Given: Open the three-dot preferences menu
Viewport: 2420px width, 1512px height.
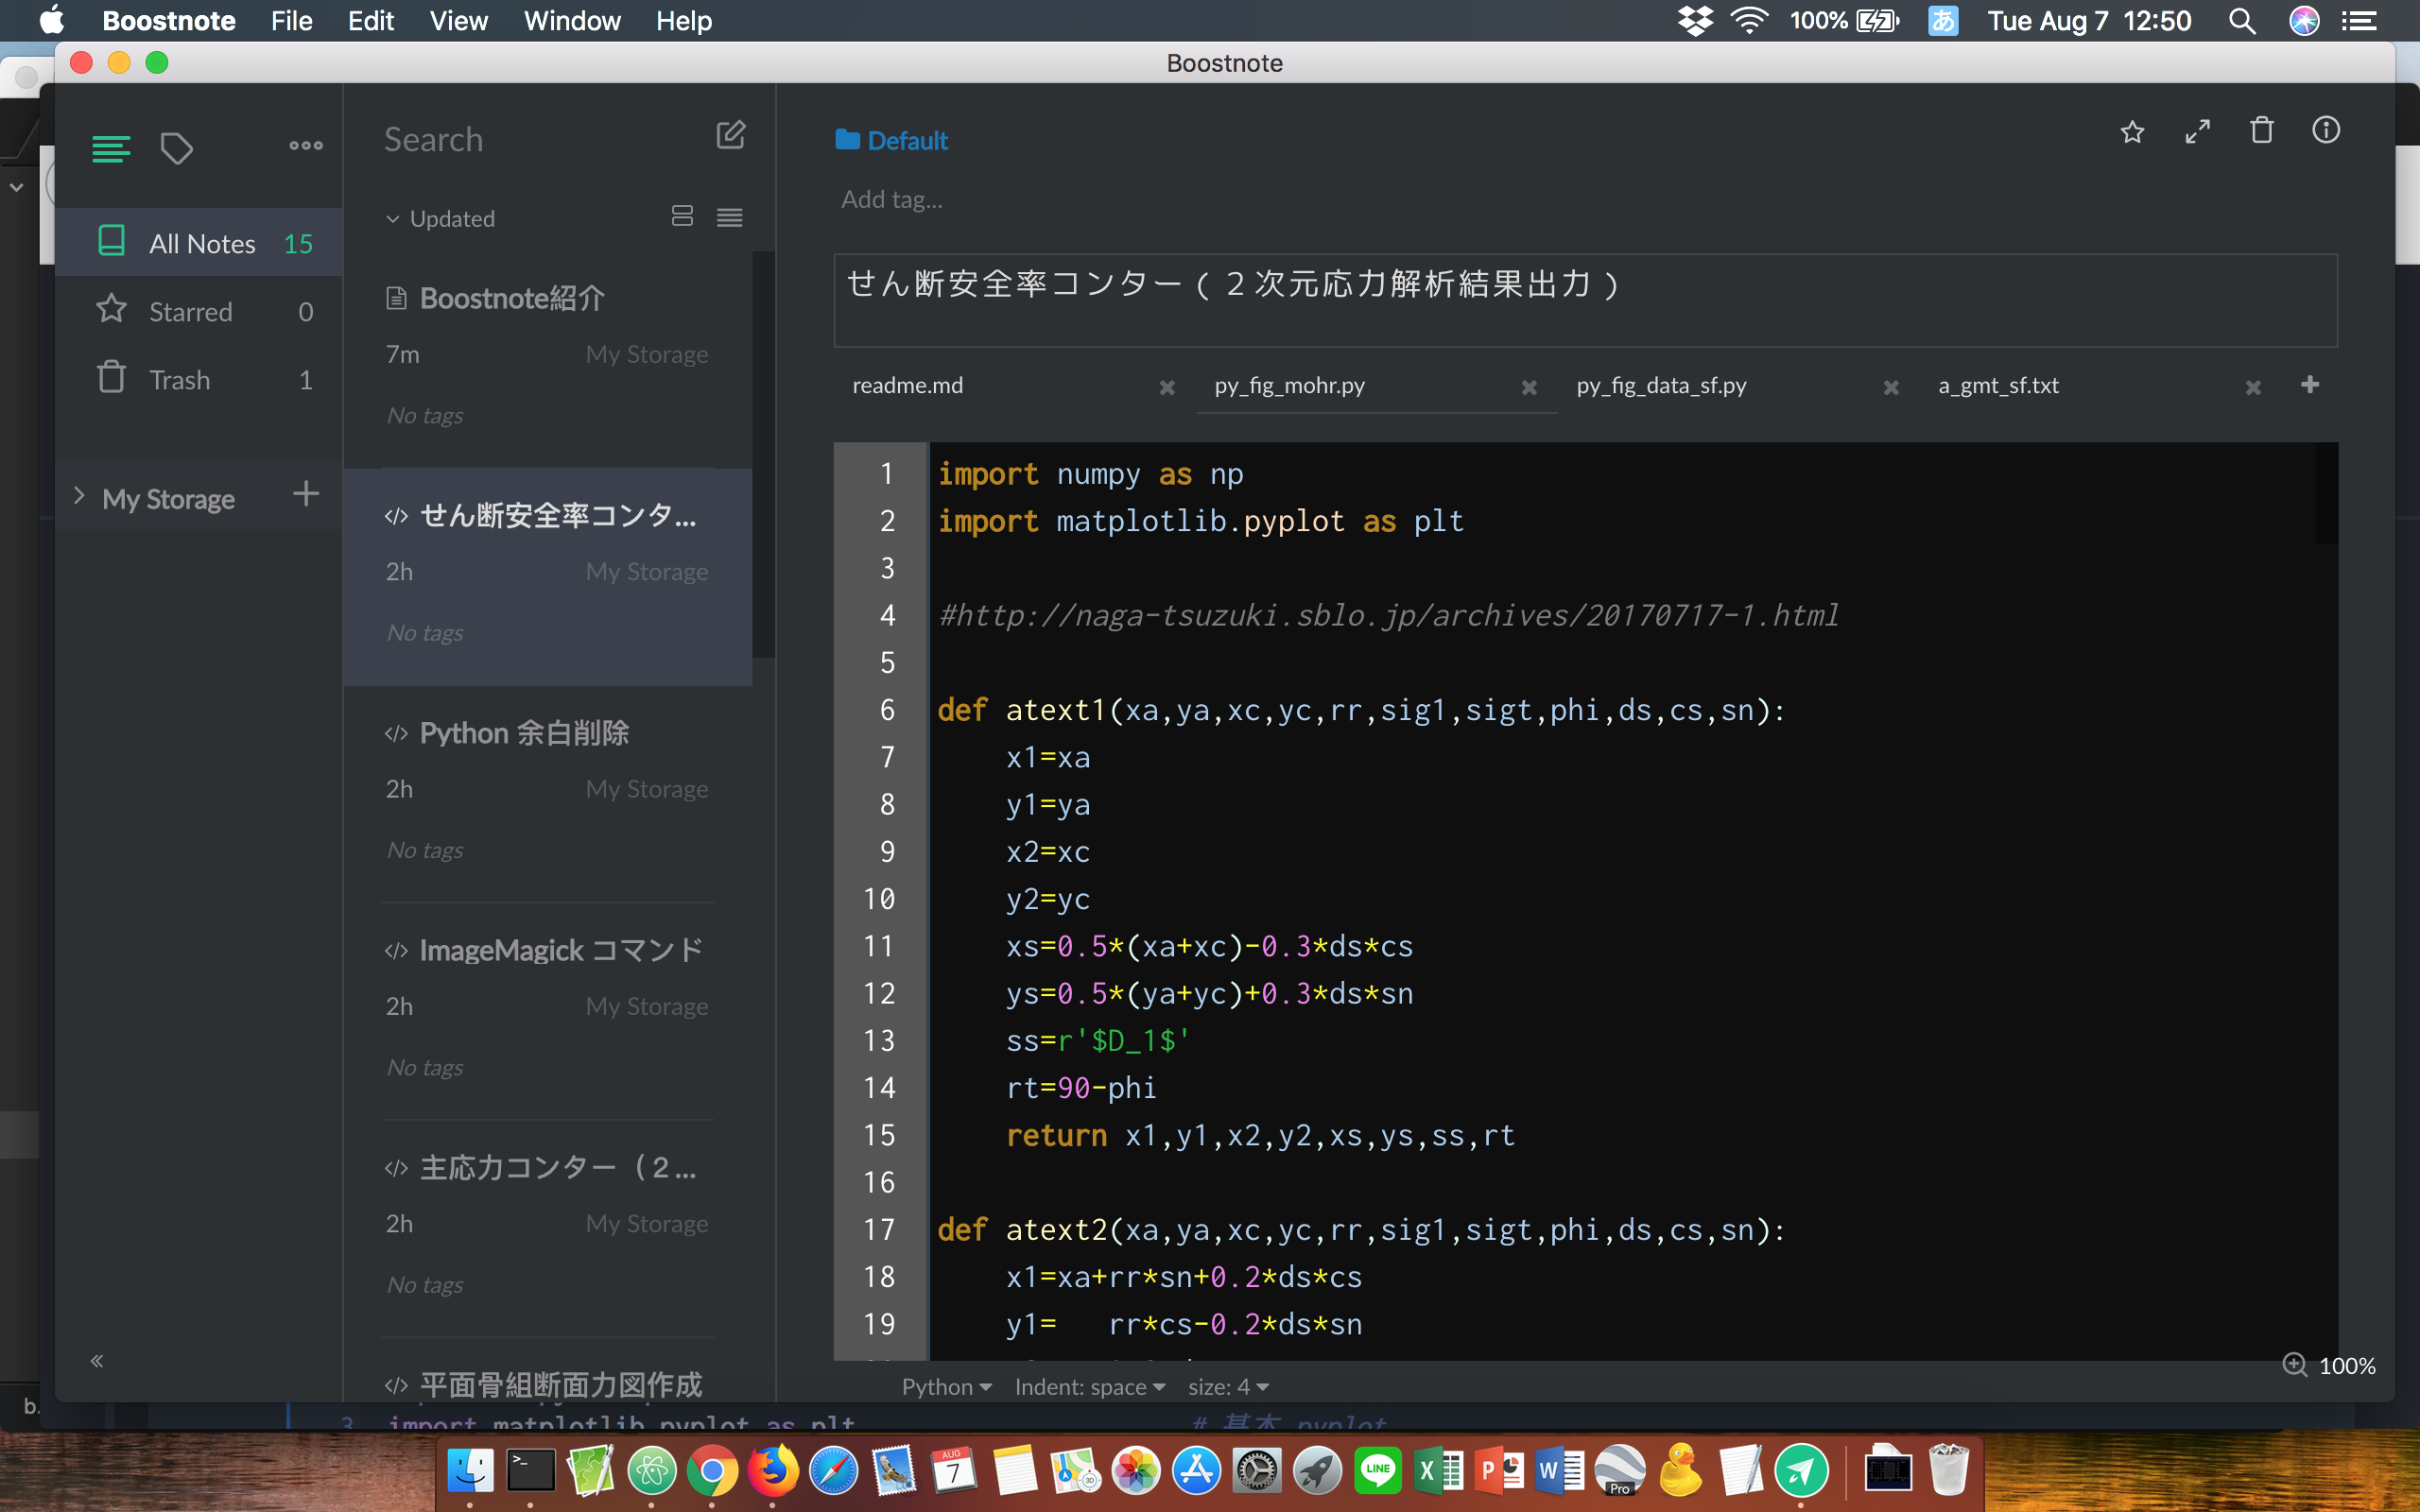Looking at the screenshot, I should click(305, 145).
